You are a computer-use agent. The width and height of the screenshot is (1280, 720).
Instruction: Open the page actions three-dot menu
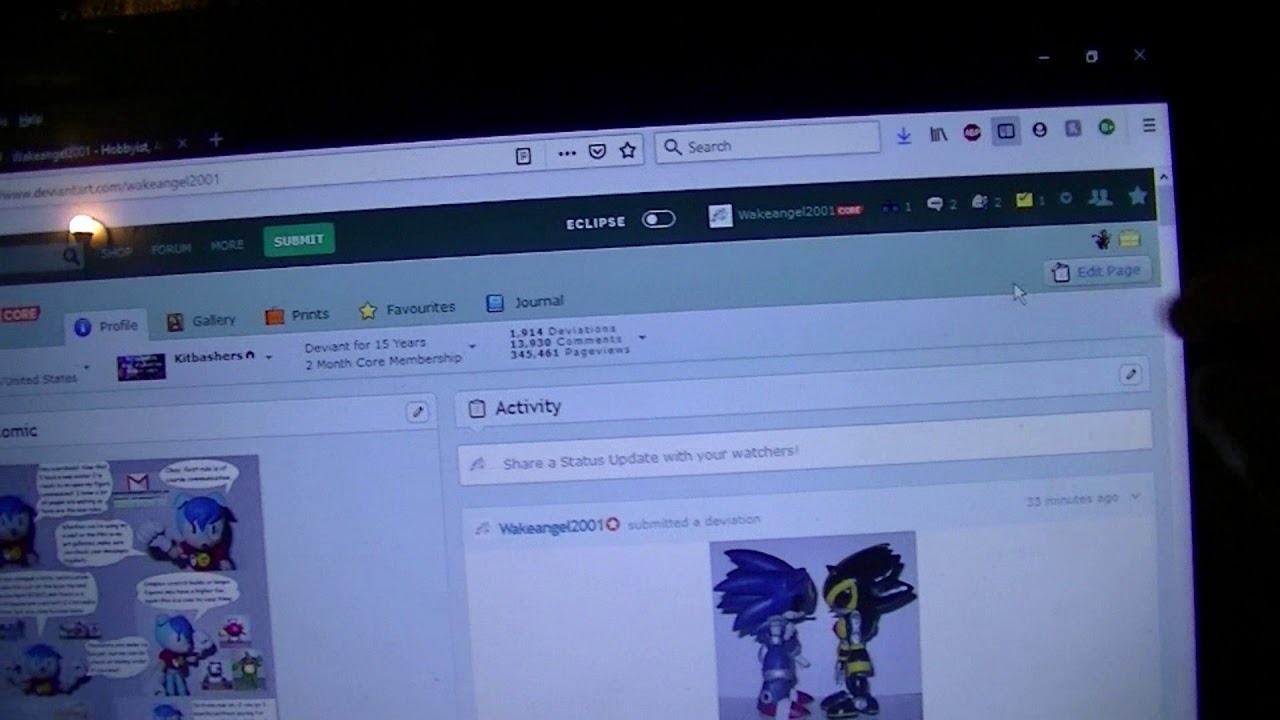tap(567, 153)
